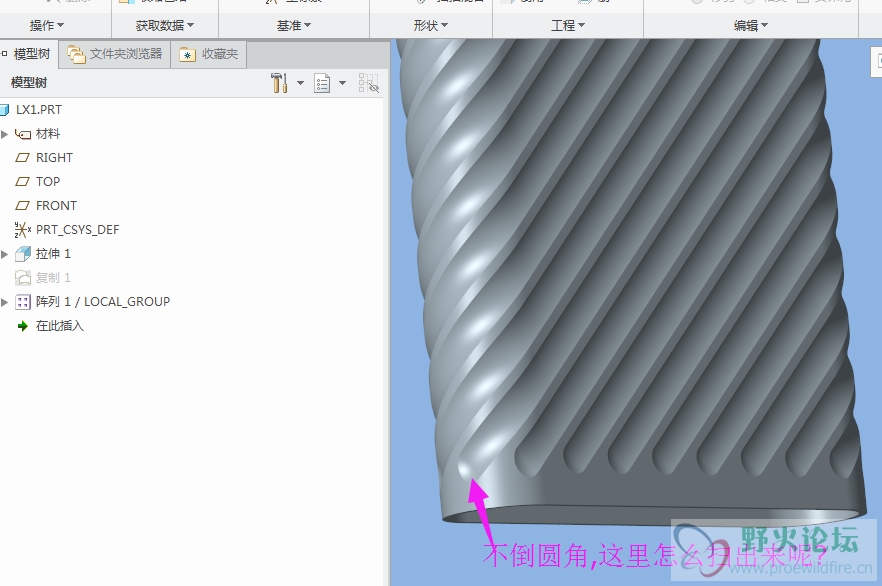Viewport: 882px width, 586px height.
Task: Select the 拉伸 1 extrude feature
Action: pos(53,254)
